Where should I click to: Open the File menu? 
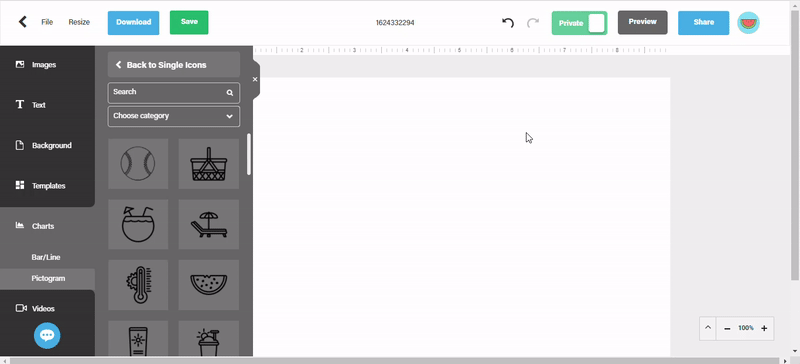pos(47,22)
